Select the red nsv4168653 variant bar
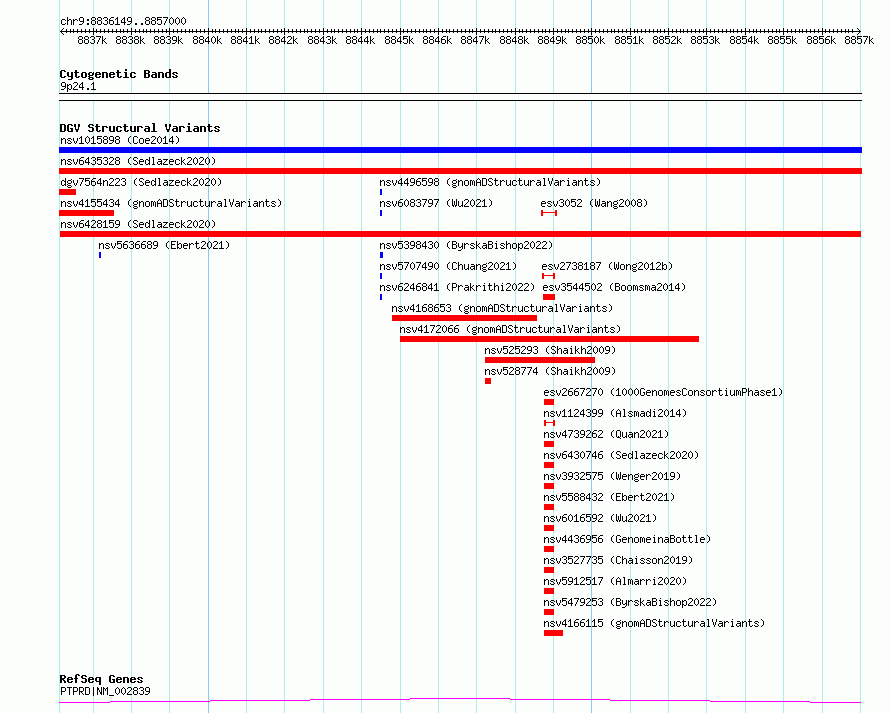This screenshot has width=890, height=713. (464, 318)
